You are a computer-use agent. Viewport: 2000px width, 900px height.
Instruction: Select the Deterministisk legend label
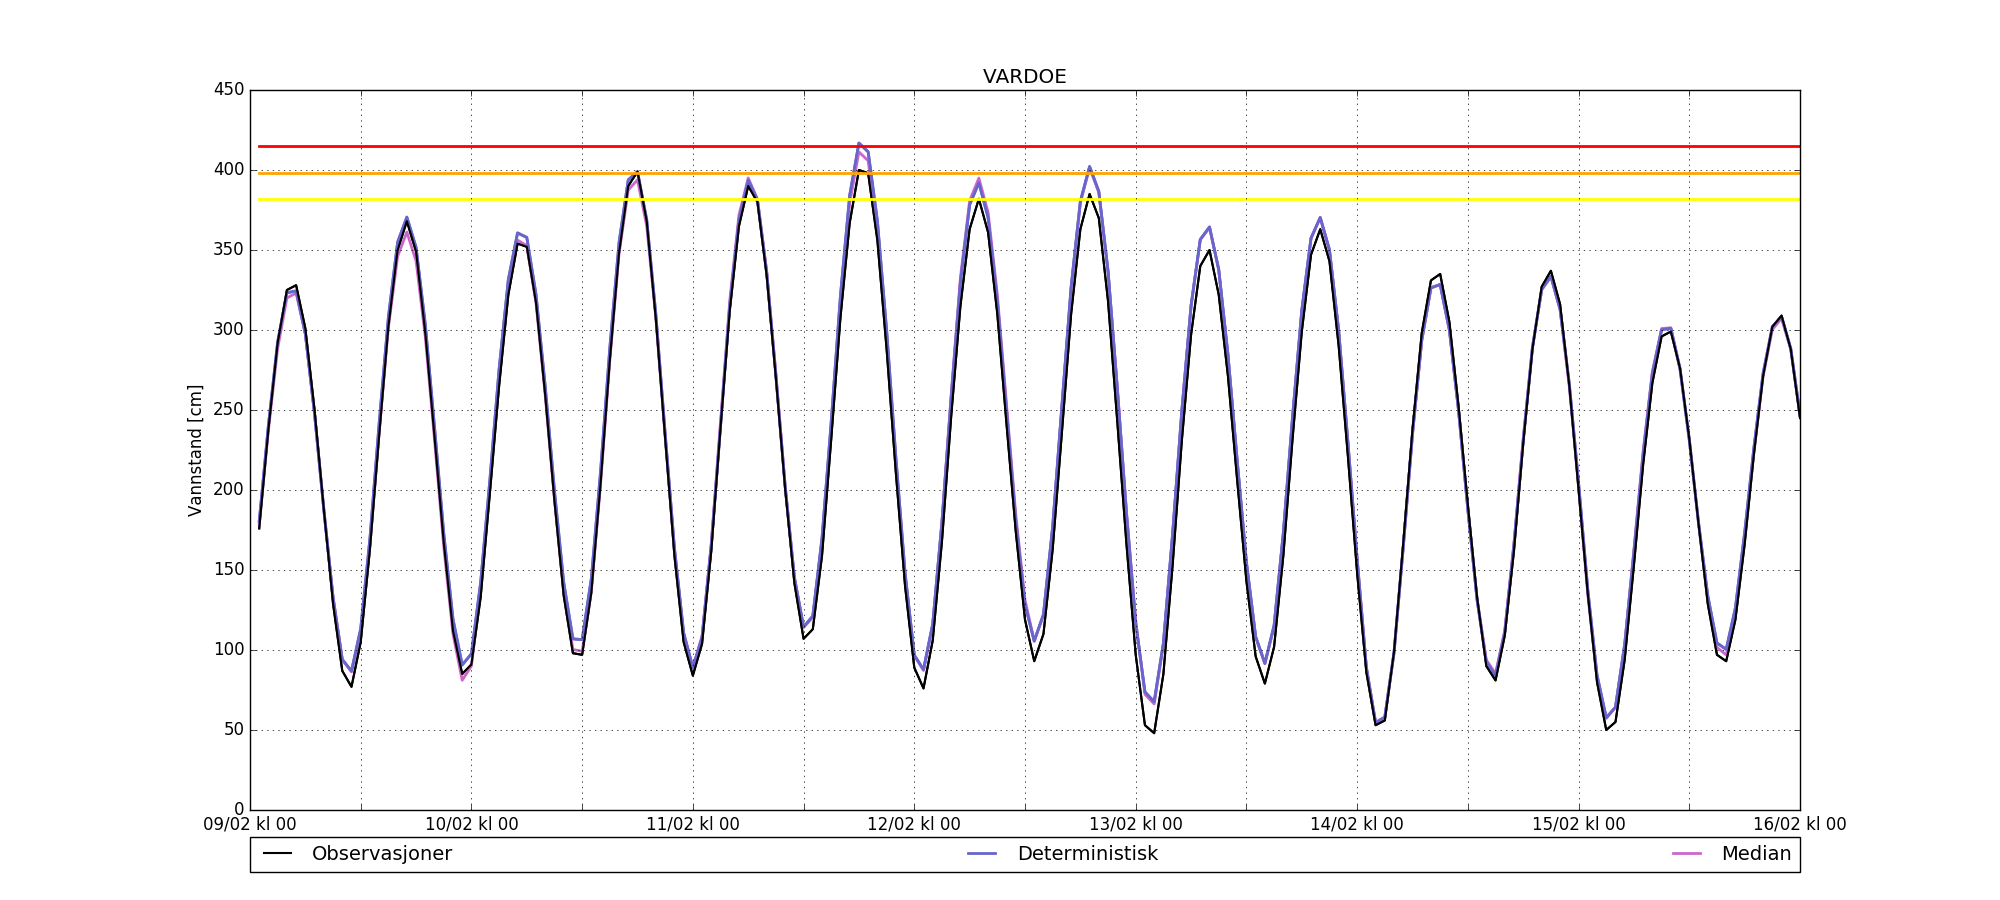[1087, 854]
